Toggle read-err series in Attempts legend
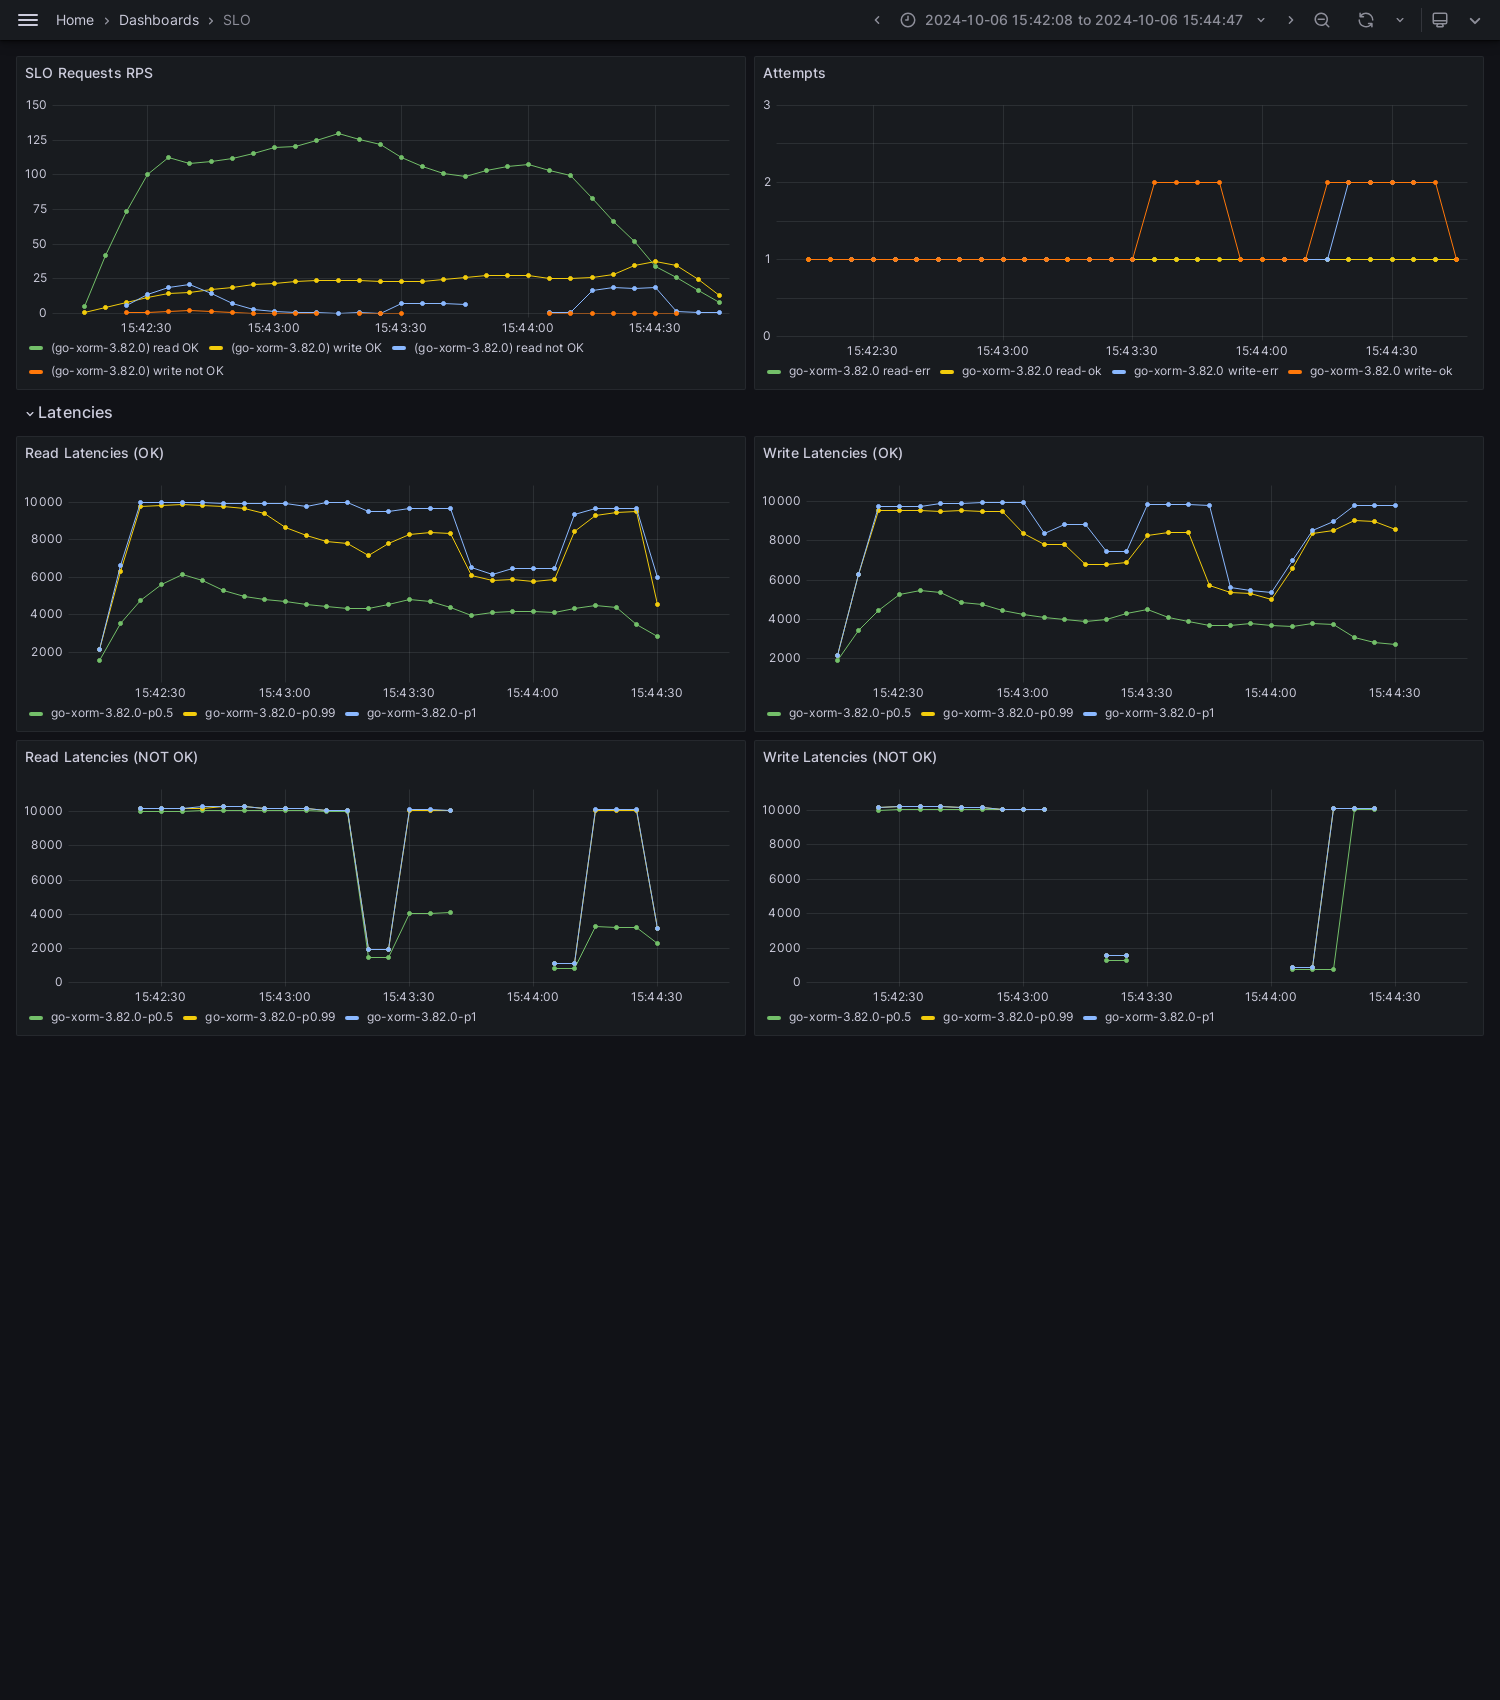 coord(859,371)
